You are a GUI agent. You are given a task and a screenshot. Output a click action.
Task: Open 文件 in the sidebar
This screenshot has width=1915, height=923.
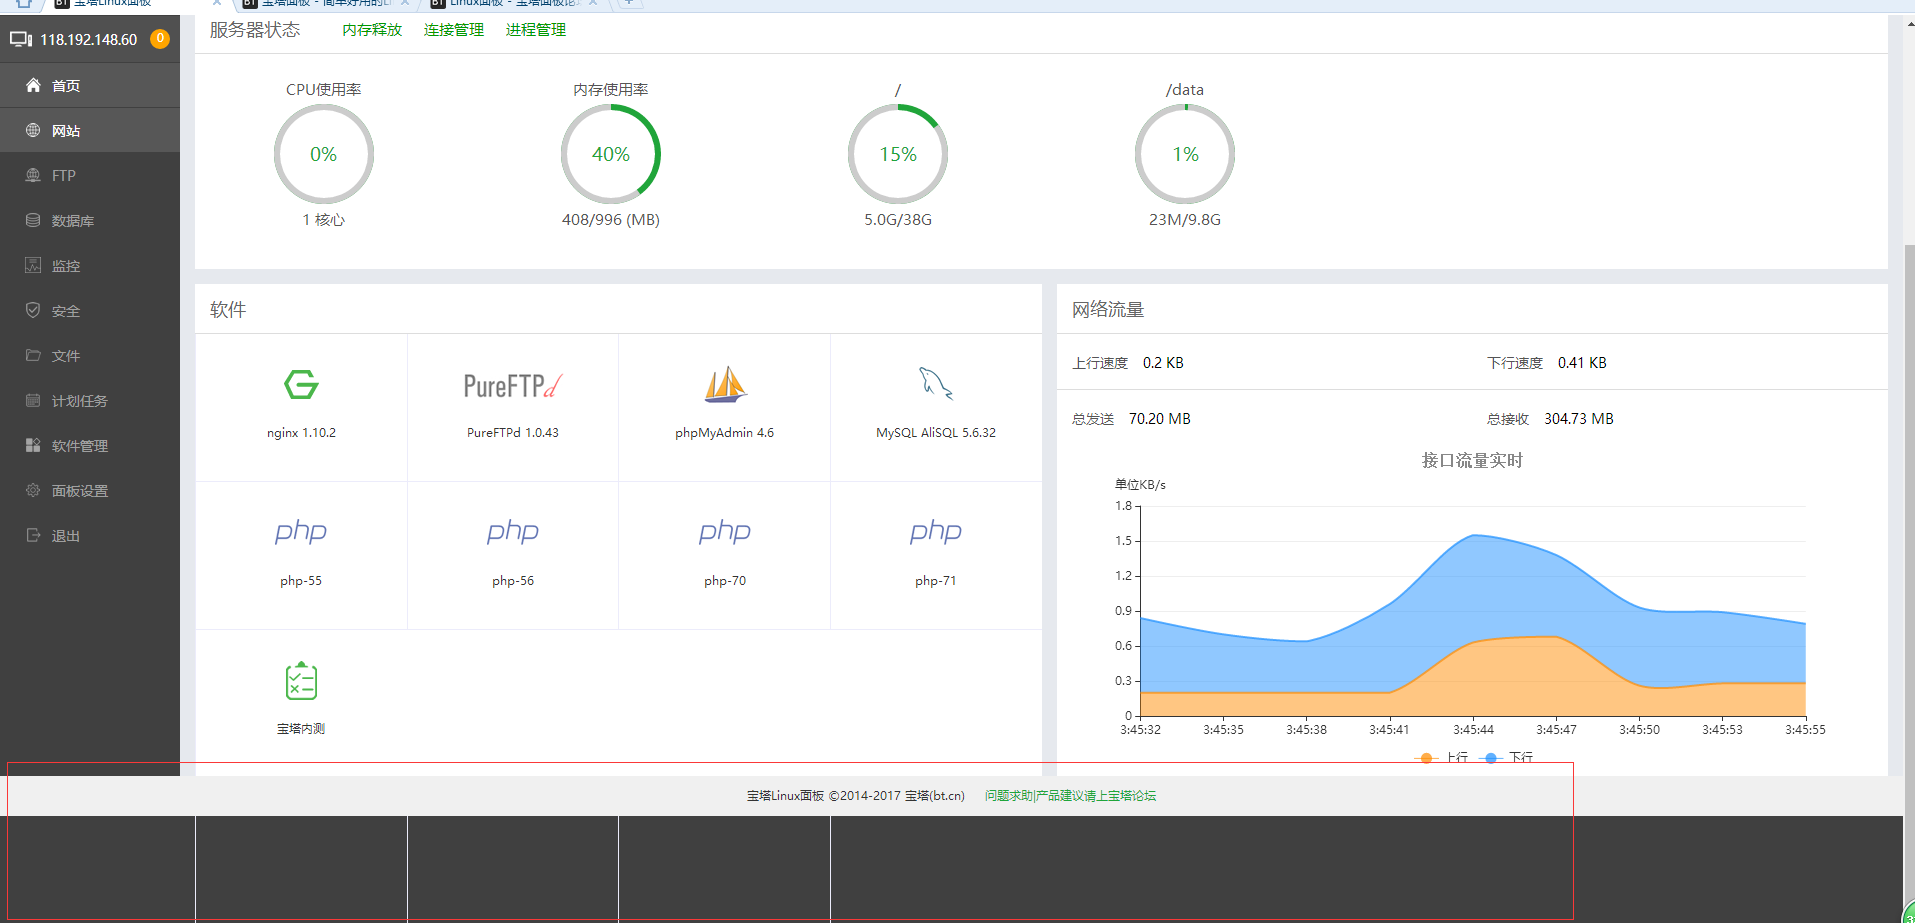[x=90, y=355]
